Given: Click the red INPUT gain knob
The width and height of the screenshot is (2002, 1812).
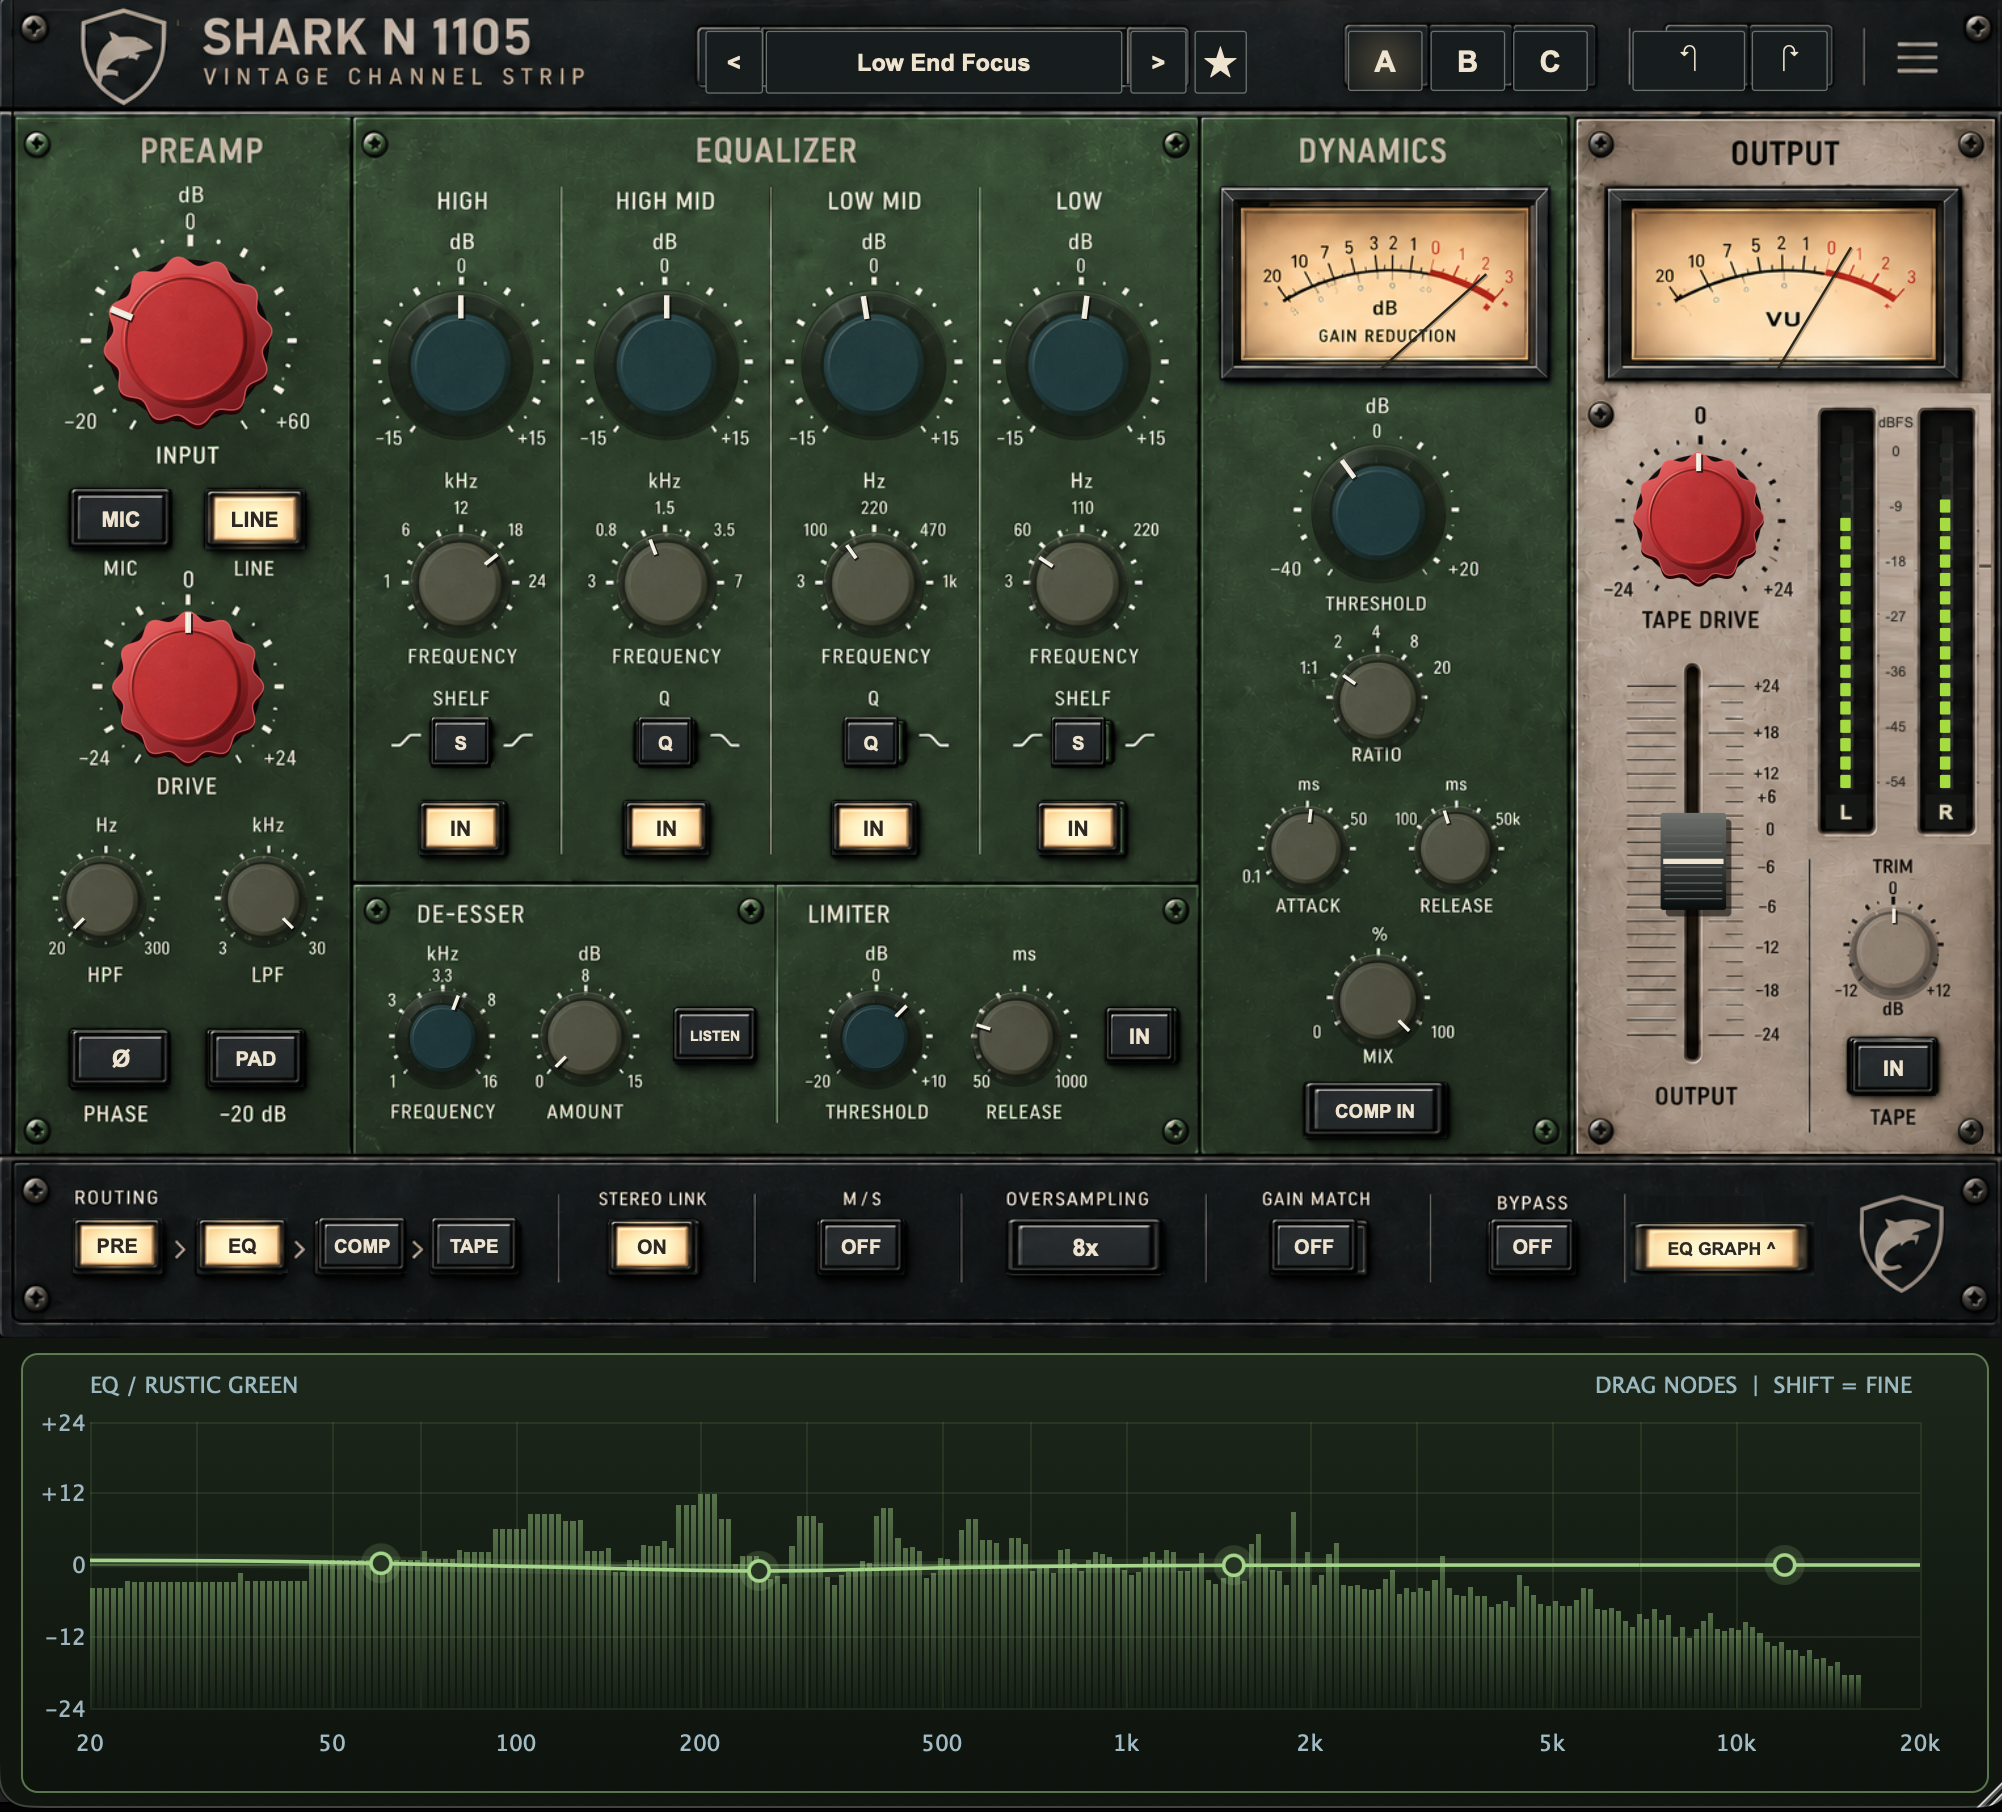Looking at the screenshot, I should click(187, 341).
